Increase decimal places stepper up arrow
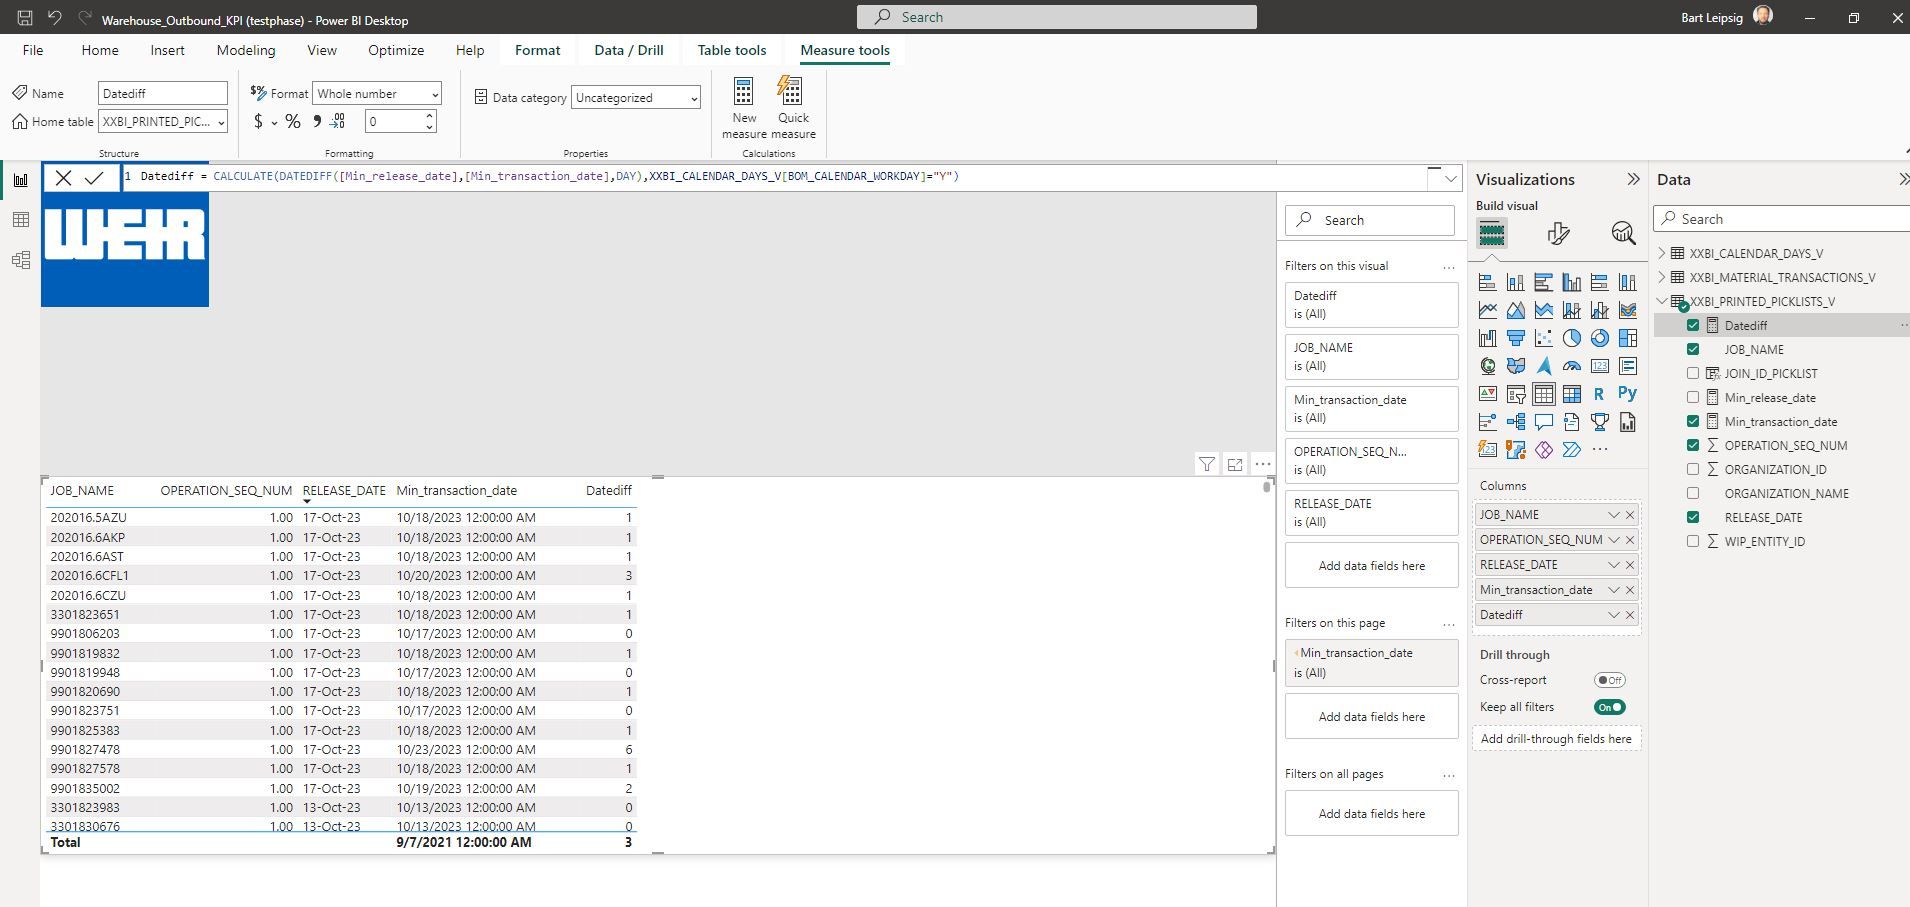The image size is (1910, 907). point(430,116)
